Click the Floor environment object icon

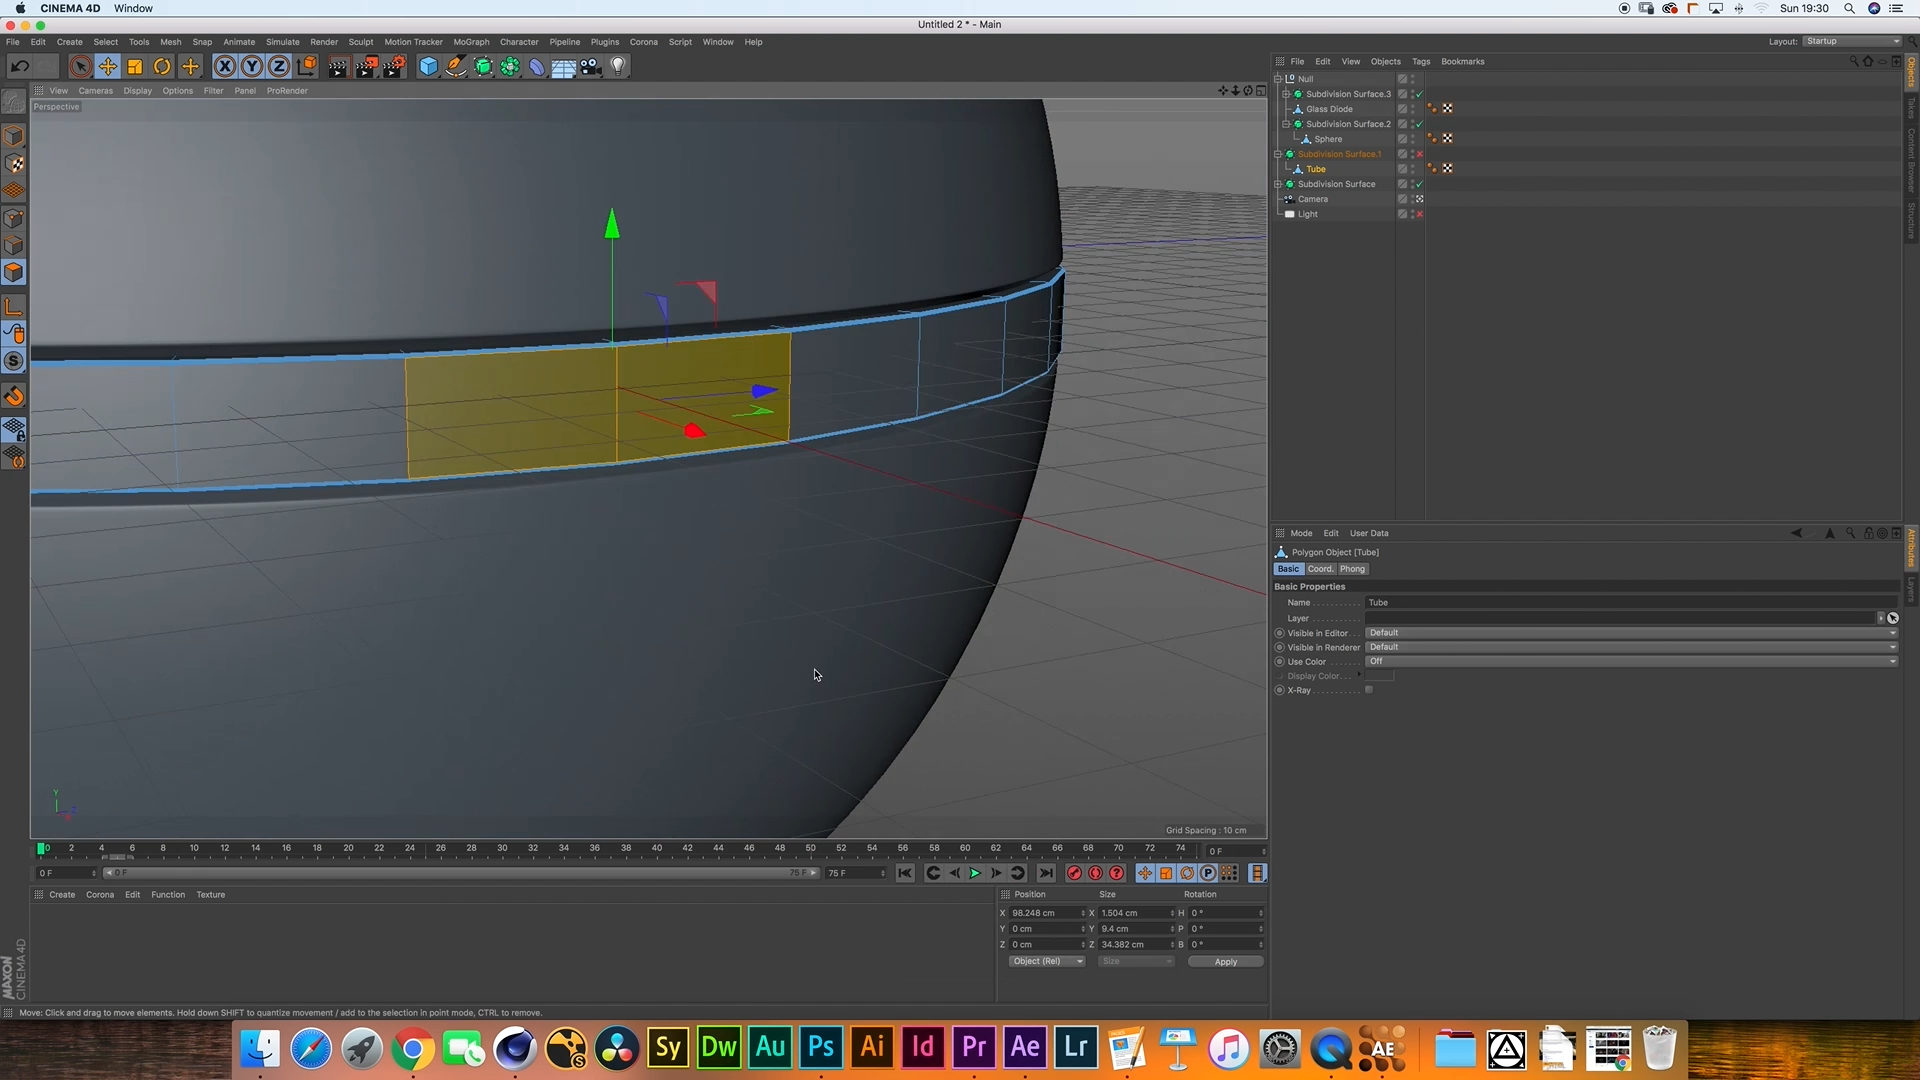563,67
